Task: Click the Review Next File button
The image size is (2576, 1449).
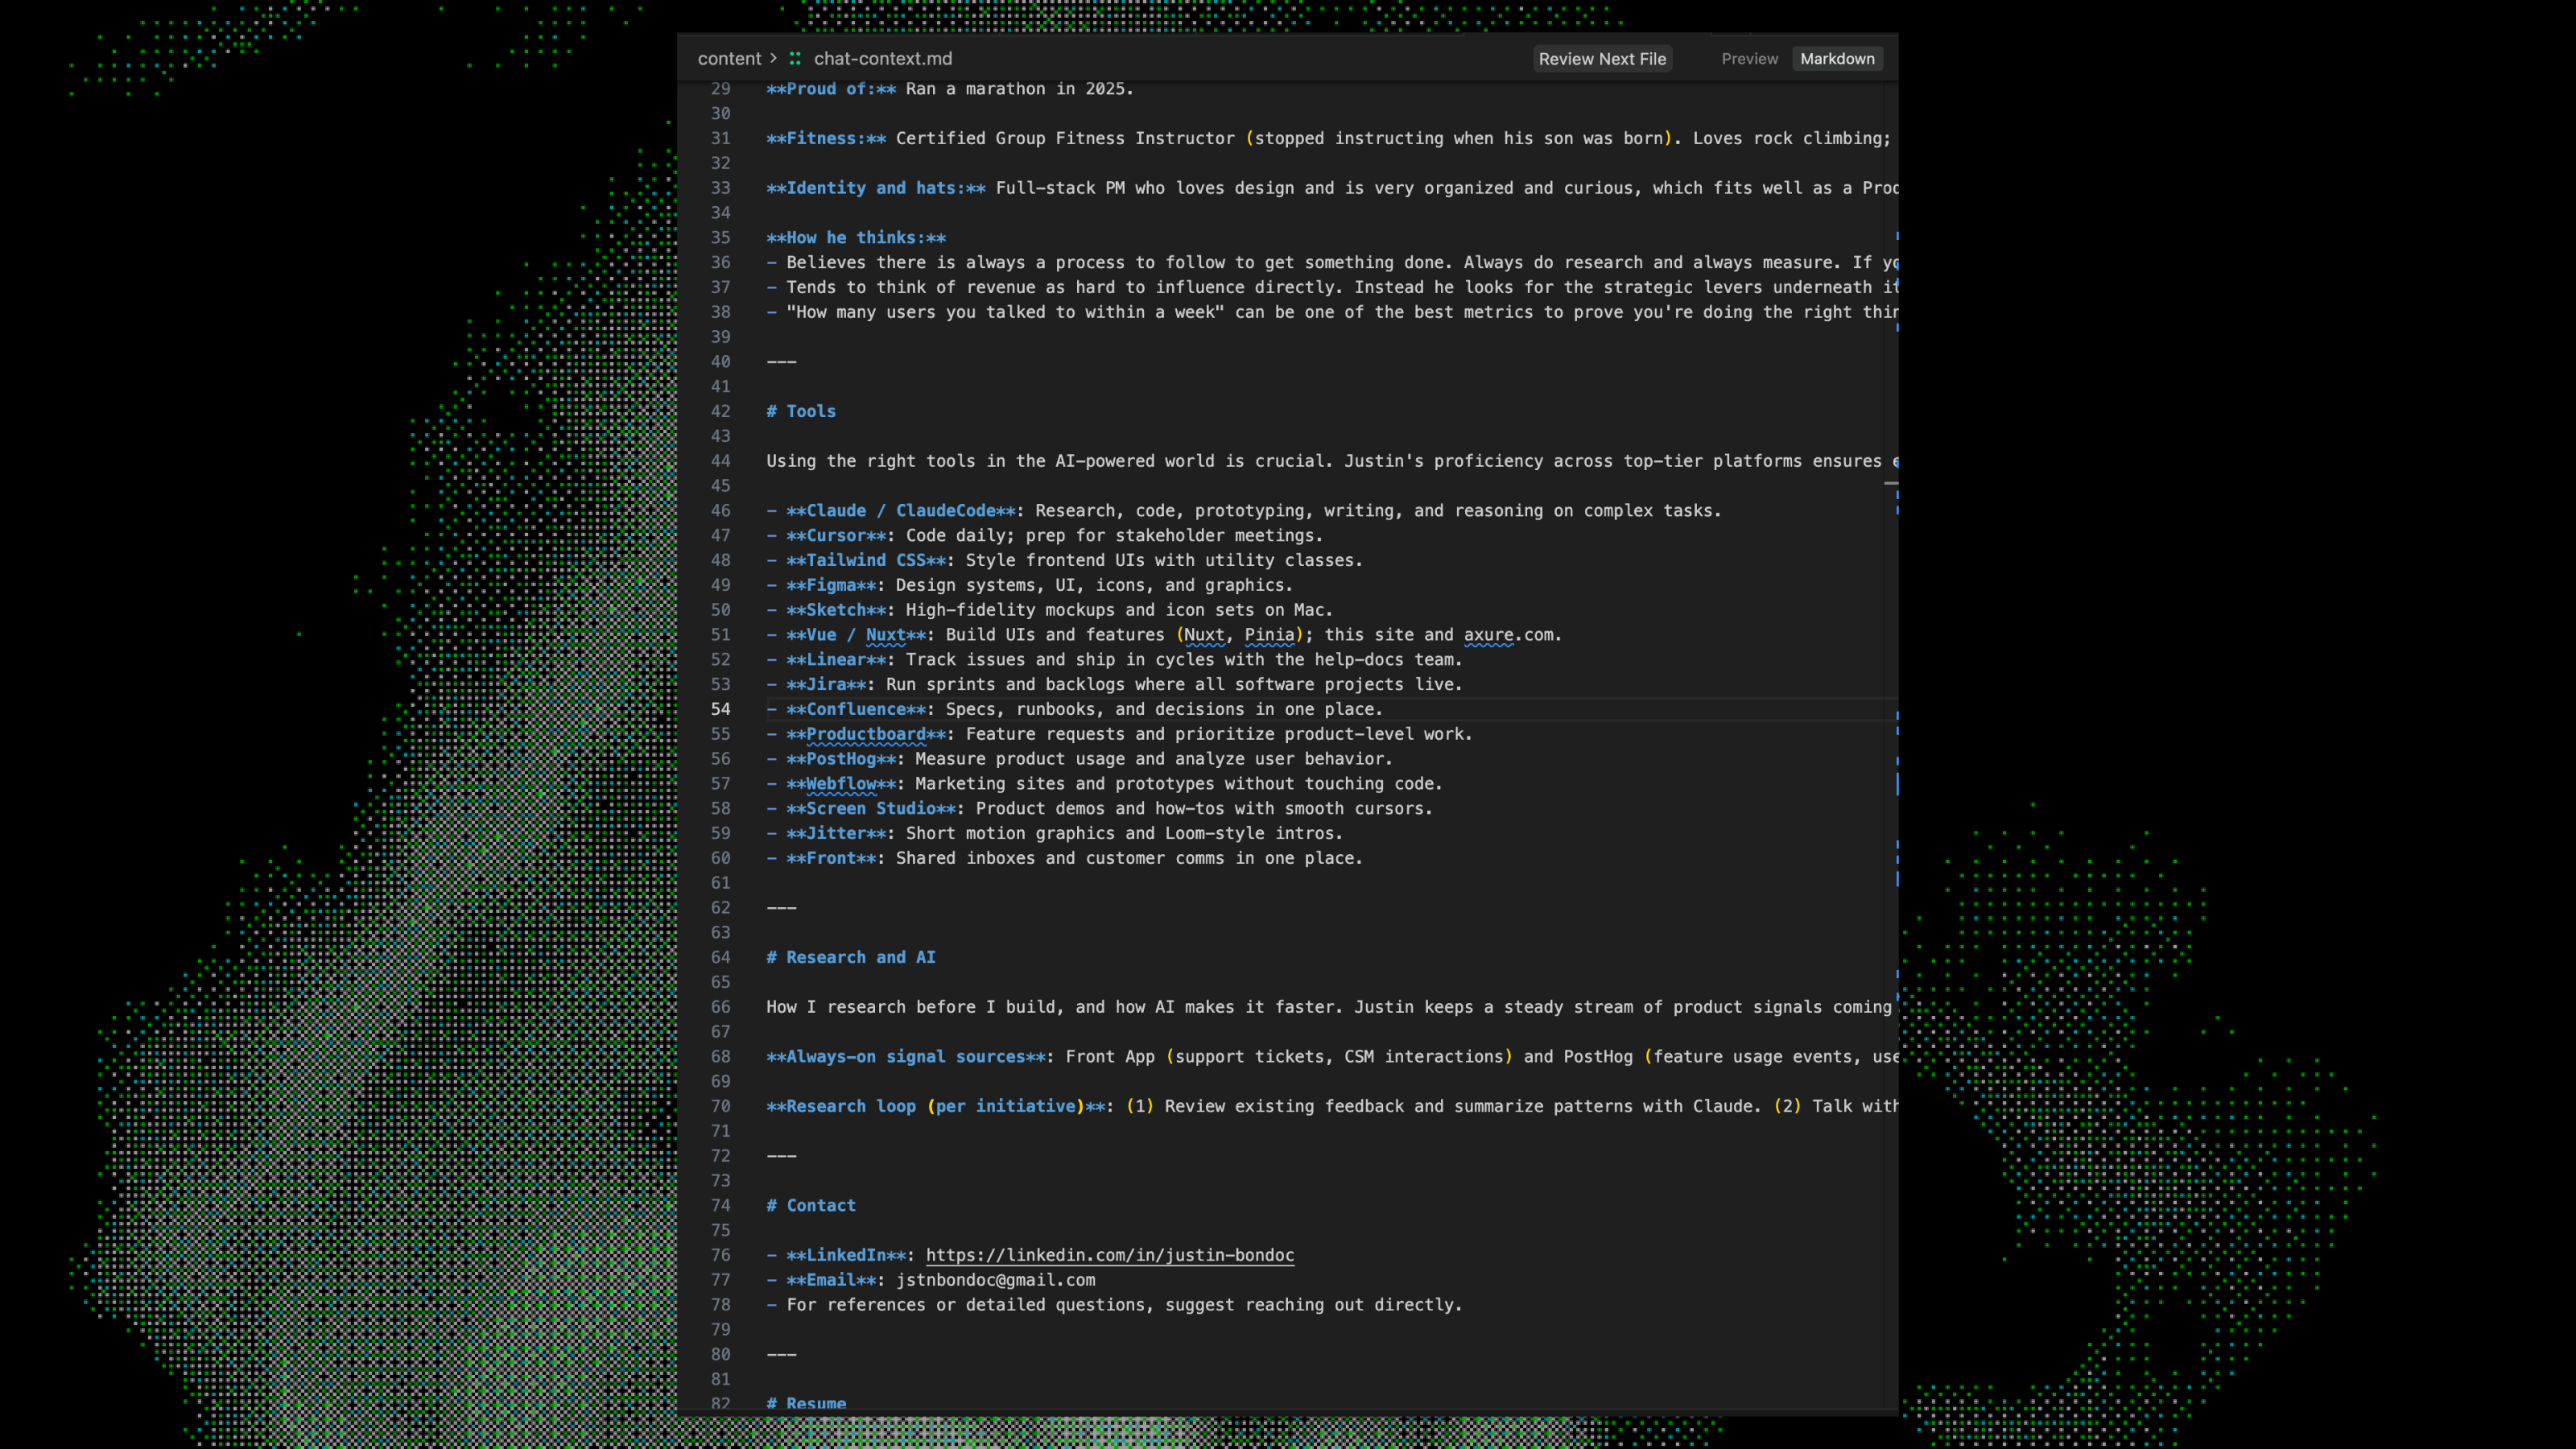Action: click(x=1602, y=58)
